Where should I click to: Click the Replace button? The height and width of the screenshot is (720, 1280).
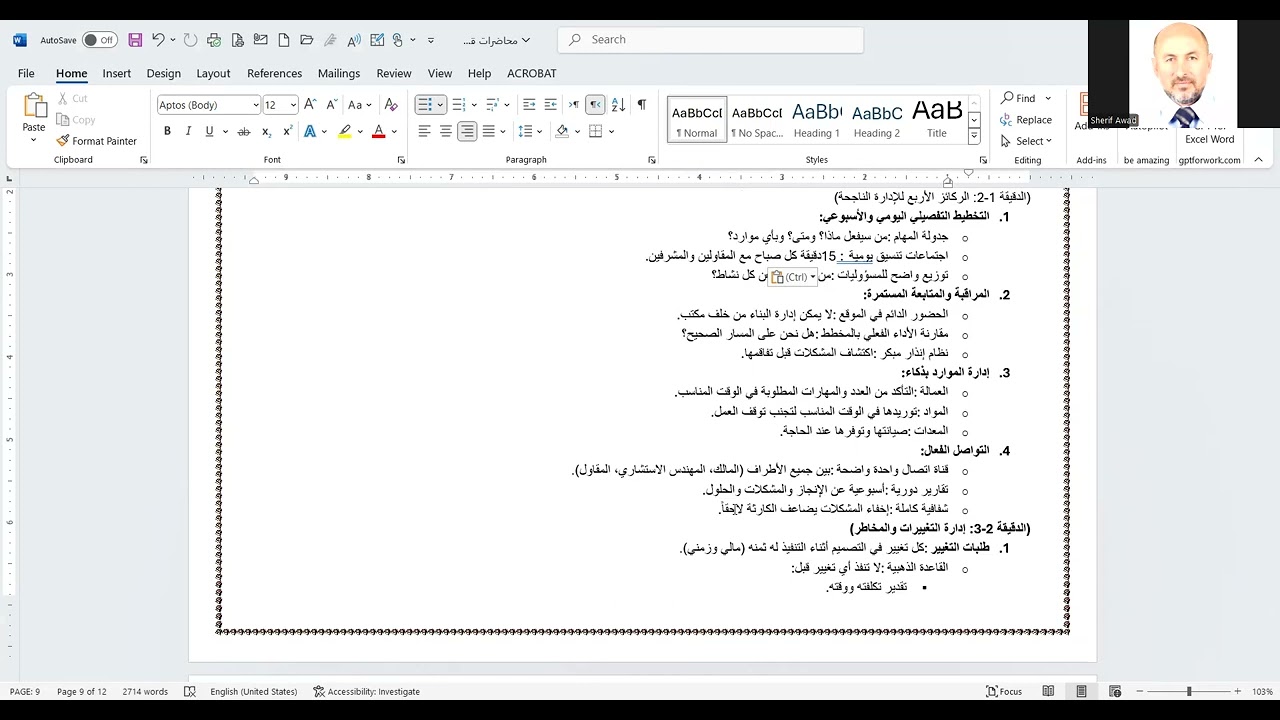click(x=1026, y=120)
